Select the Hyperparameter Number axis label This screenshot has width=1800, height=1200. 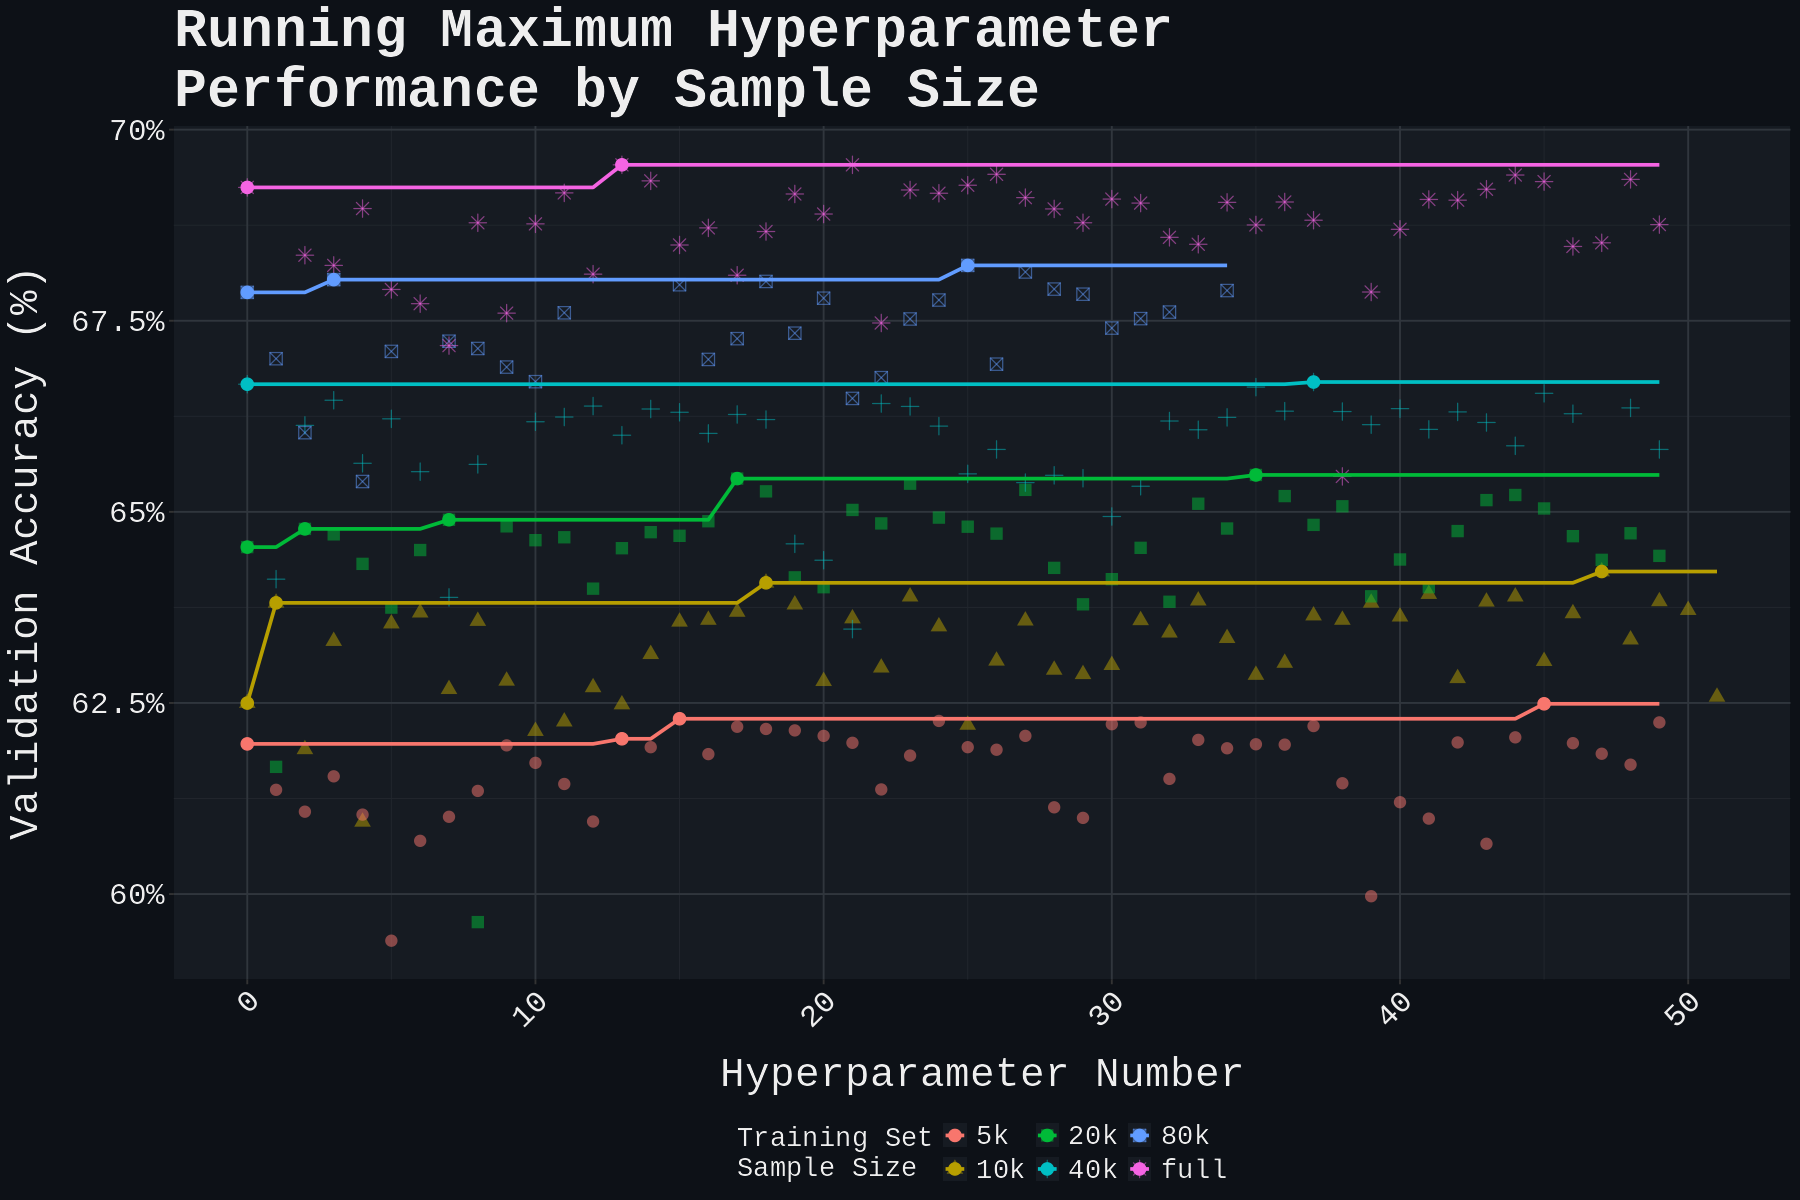click(980, 1073)
